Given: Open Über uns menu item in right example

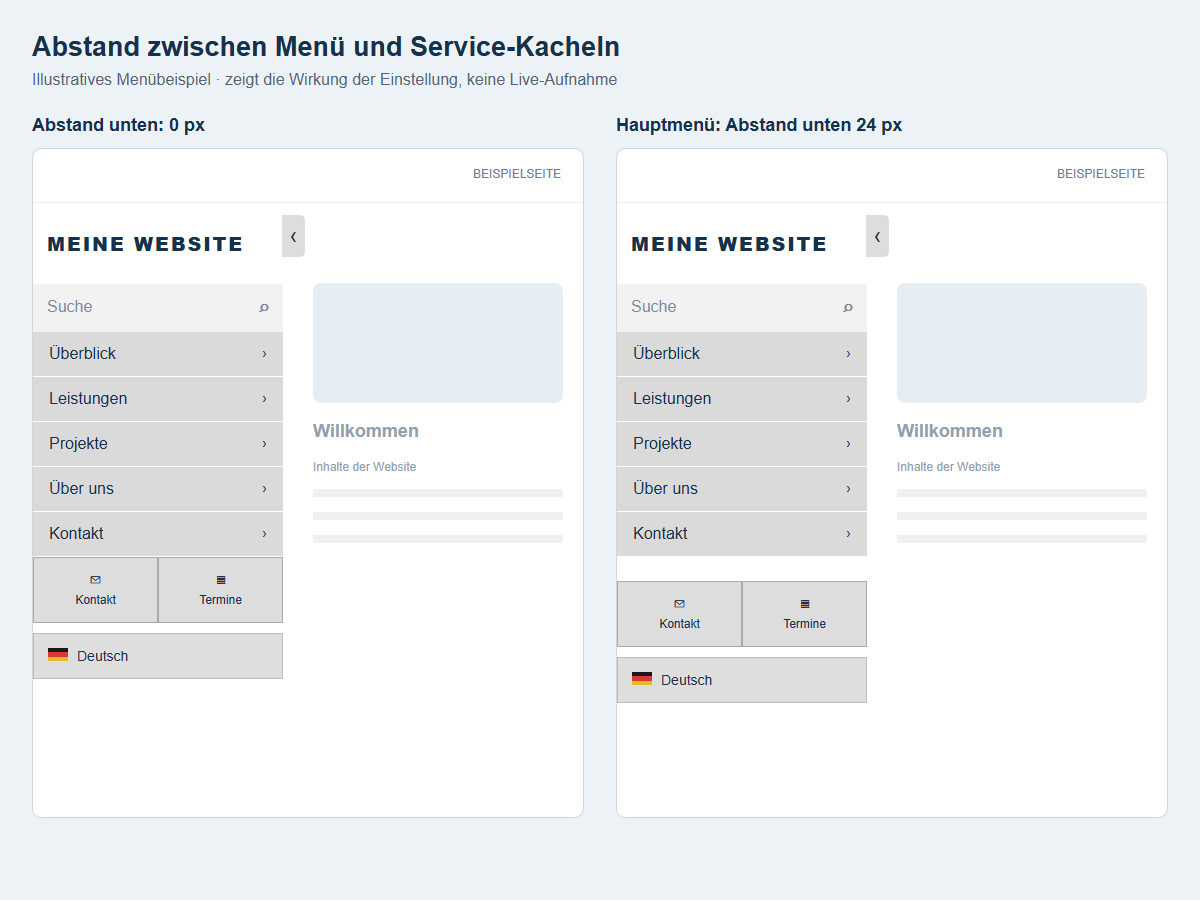Looking at the screenshot, I should 742,489.
